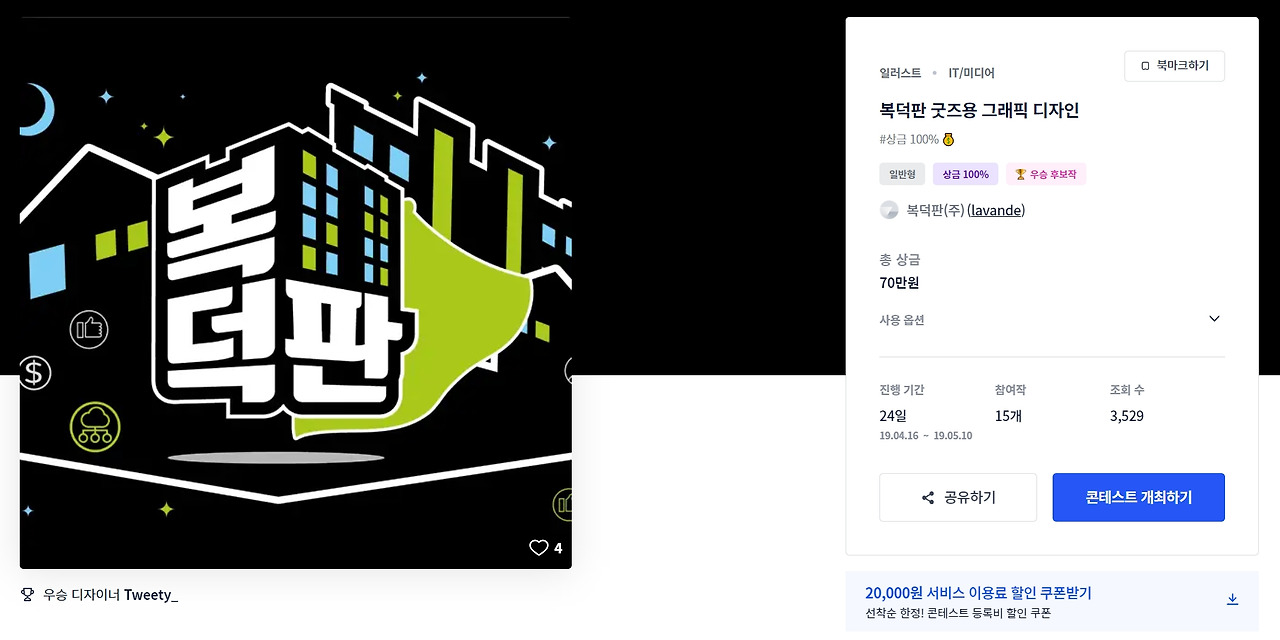
Task: Click the trophy icon next to 우승 디자이너
Action: [x=28, y=594]
